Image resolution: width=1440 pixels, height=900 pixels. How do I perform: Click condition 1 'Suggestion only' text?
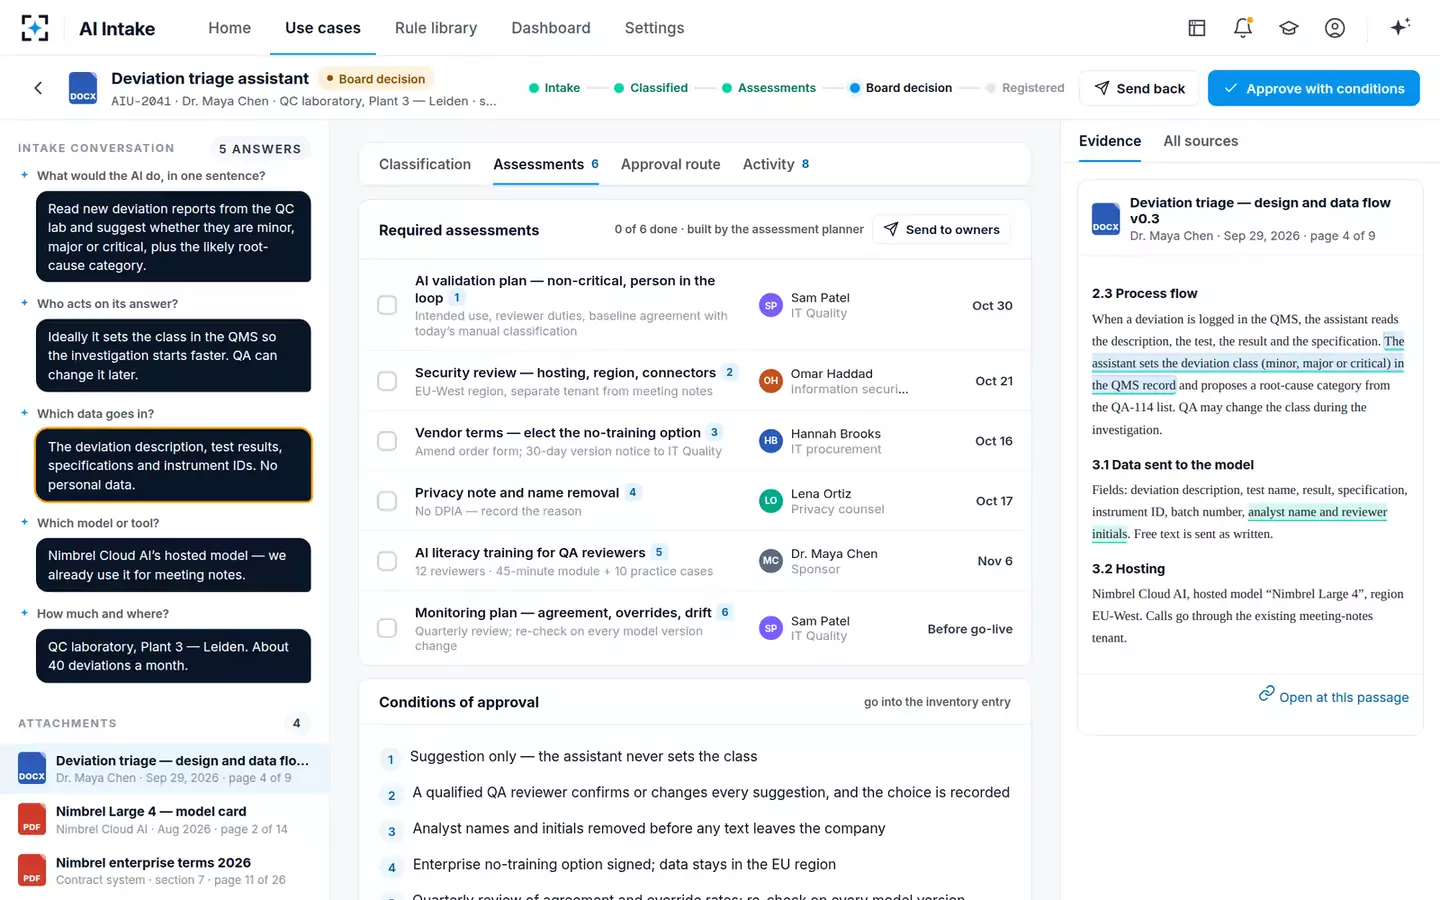(x=583, y=756)
